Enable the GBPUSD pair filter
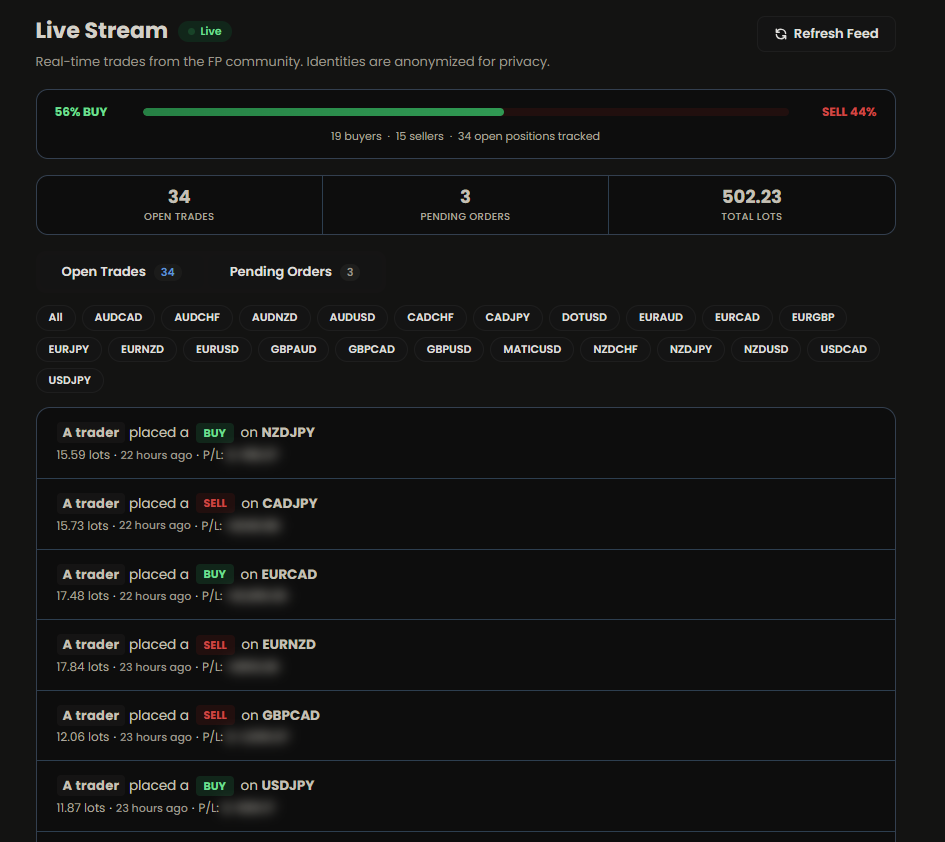Image resolution: width=945 pixels, height=842 pixels. (x=448, y=350)
